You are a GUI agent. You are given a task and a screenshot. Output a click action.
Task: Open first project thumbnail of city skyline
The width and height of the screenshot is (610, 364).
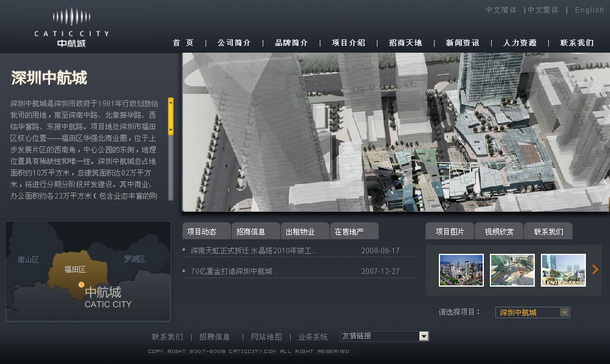(x=461, y=270)
